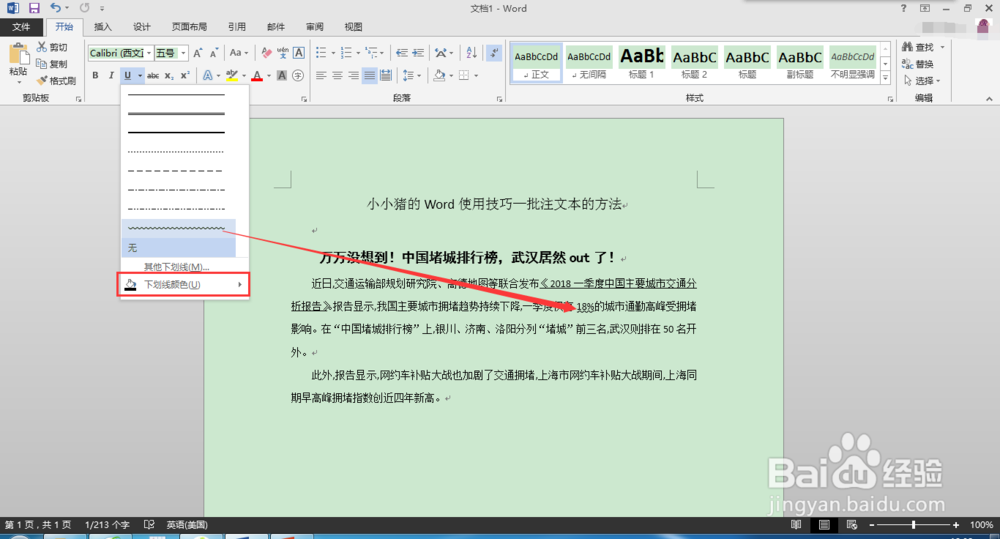Click the yellow text highlight color button
This screenshot has height=539, width=1000.
(x=232, y=75)
